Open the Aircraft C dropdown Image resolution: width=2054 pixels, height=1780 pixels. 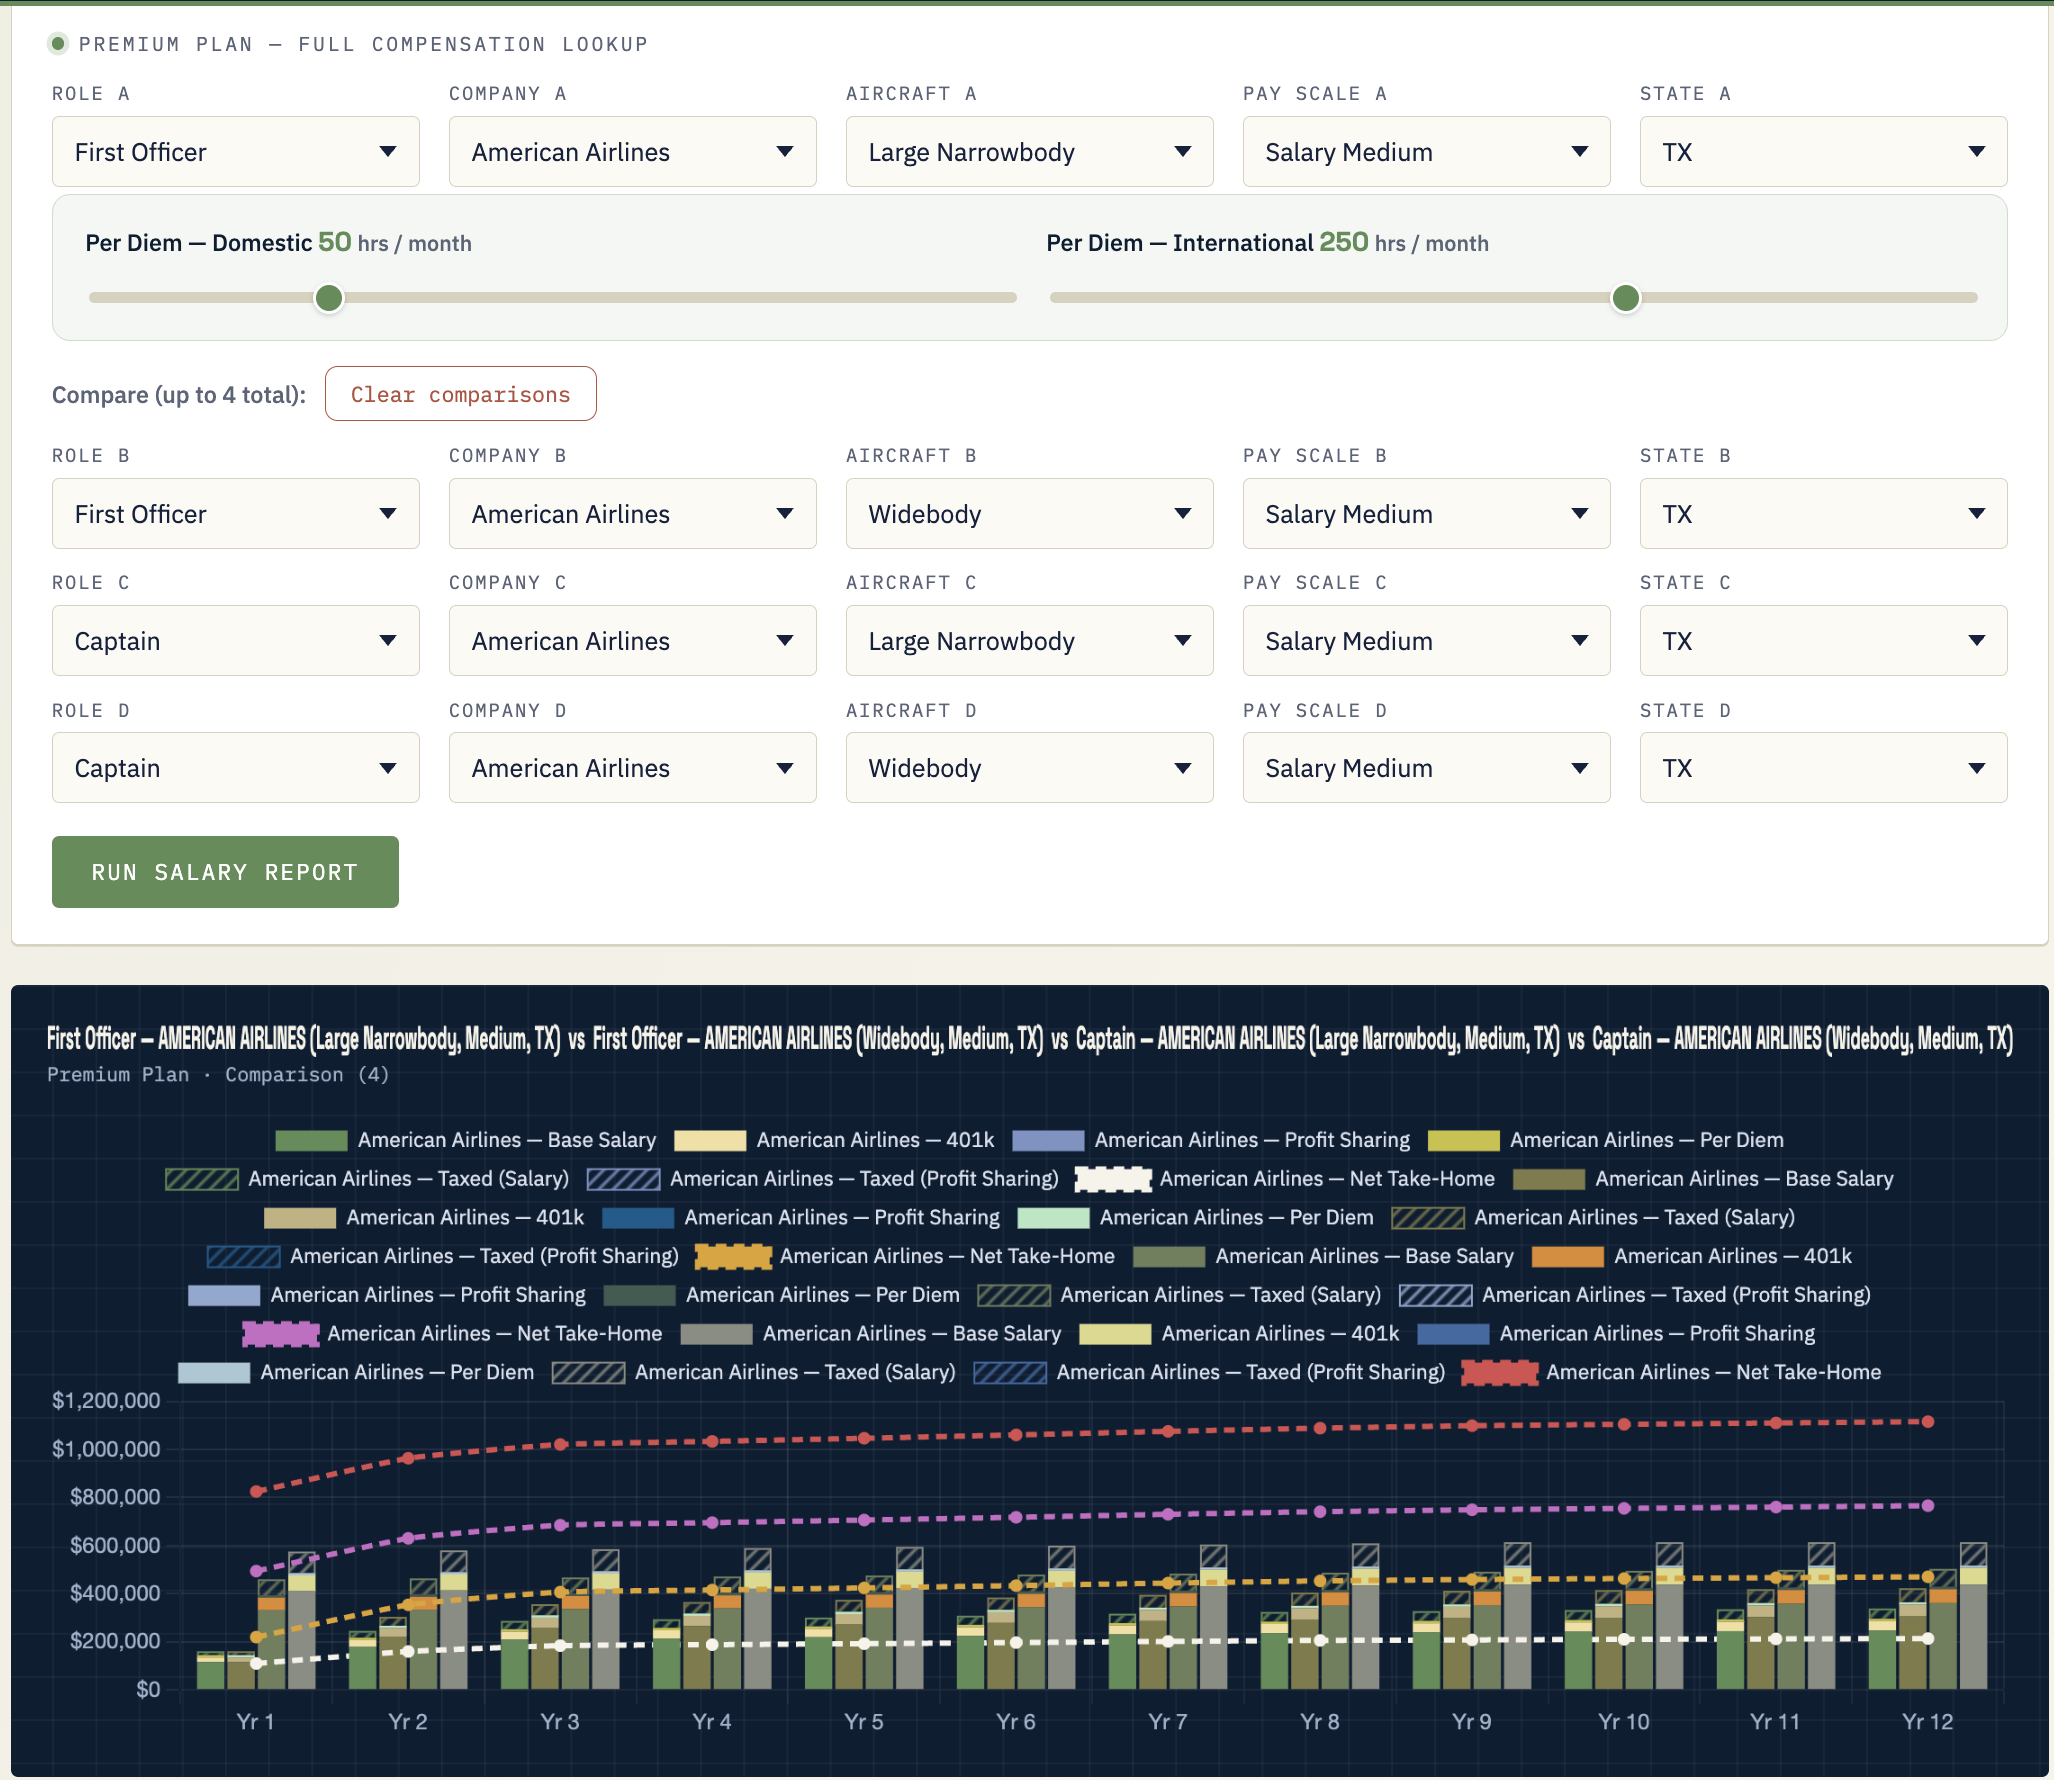click(x=1030, y=641)
